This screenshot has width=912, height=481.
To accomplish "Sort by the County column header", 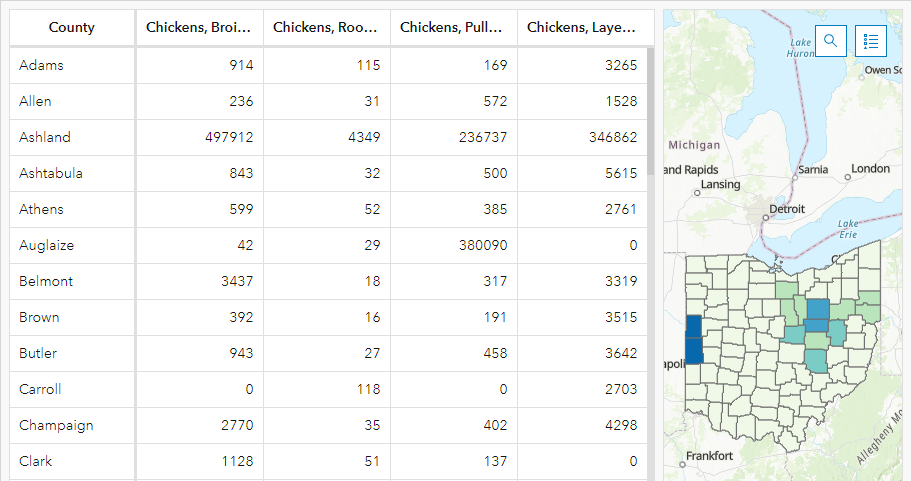I will pos(72,27).
